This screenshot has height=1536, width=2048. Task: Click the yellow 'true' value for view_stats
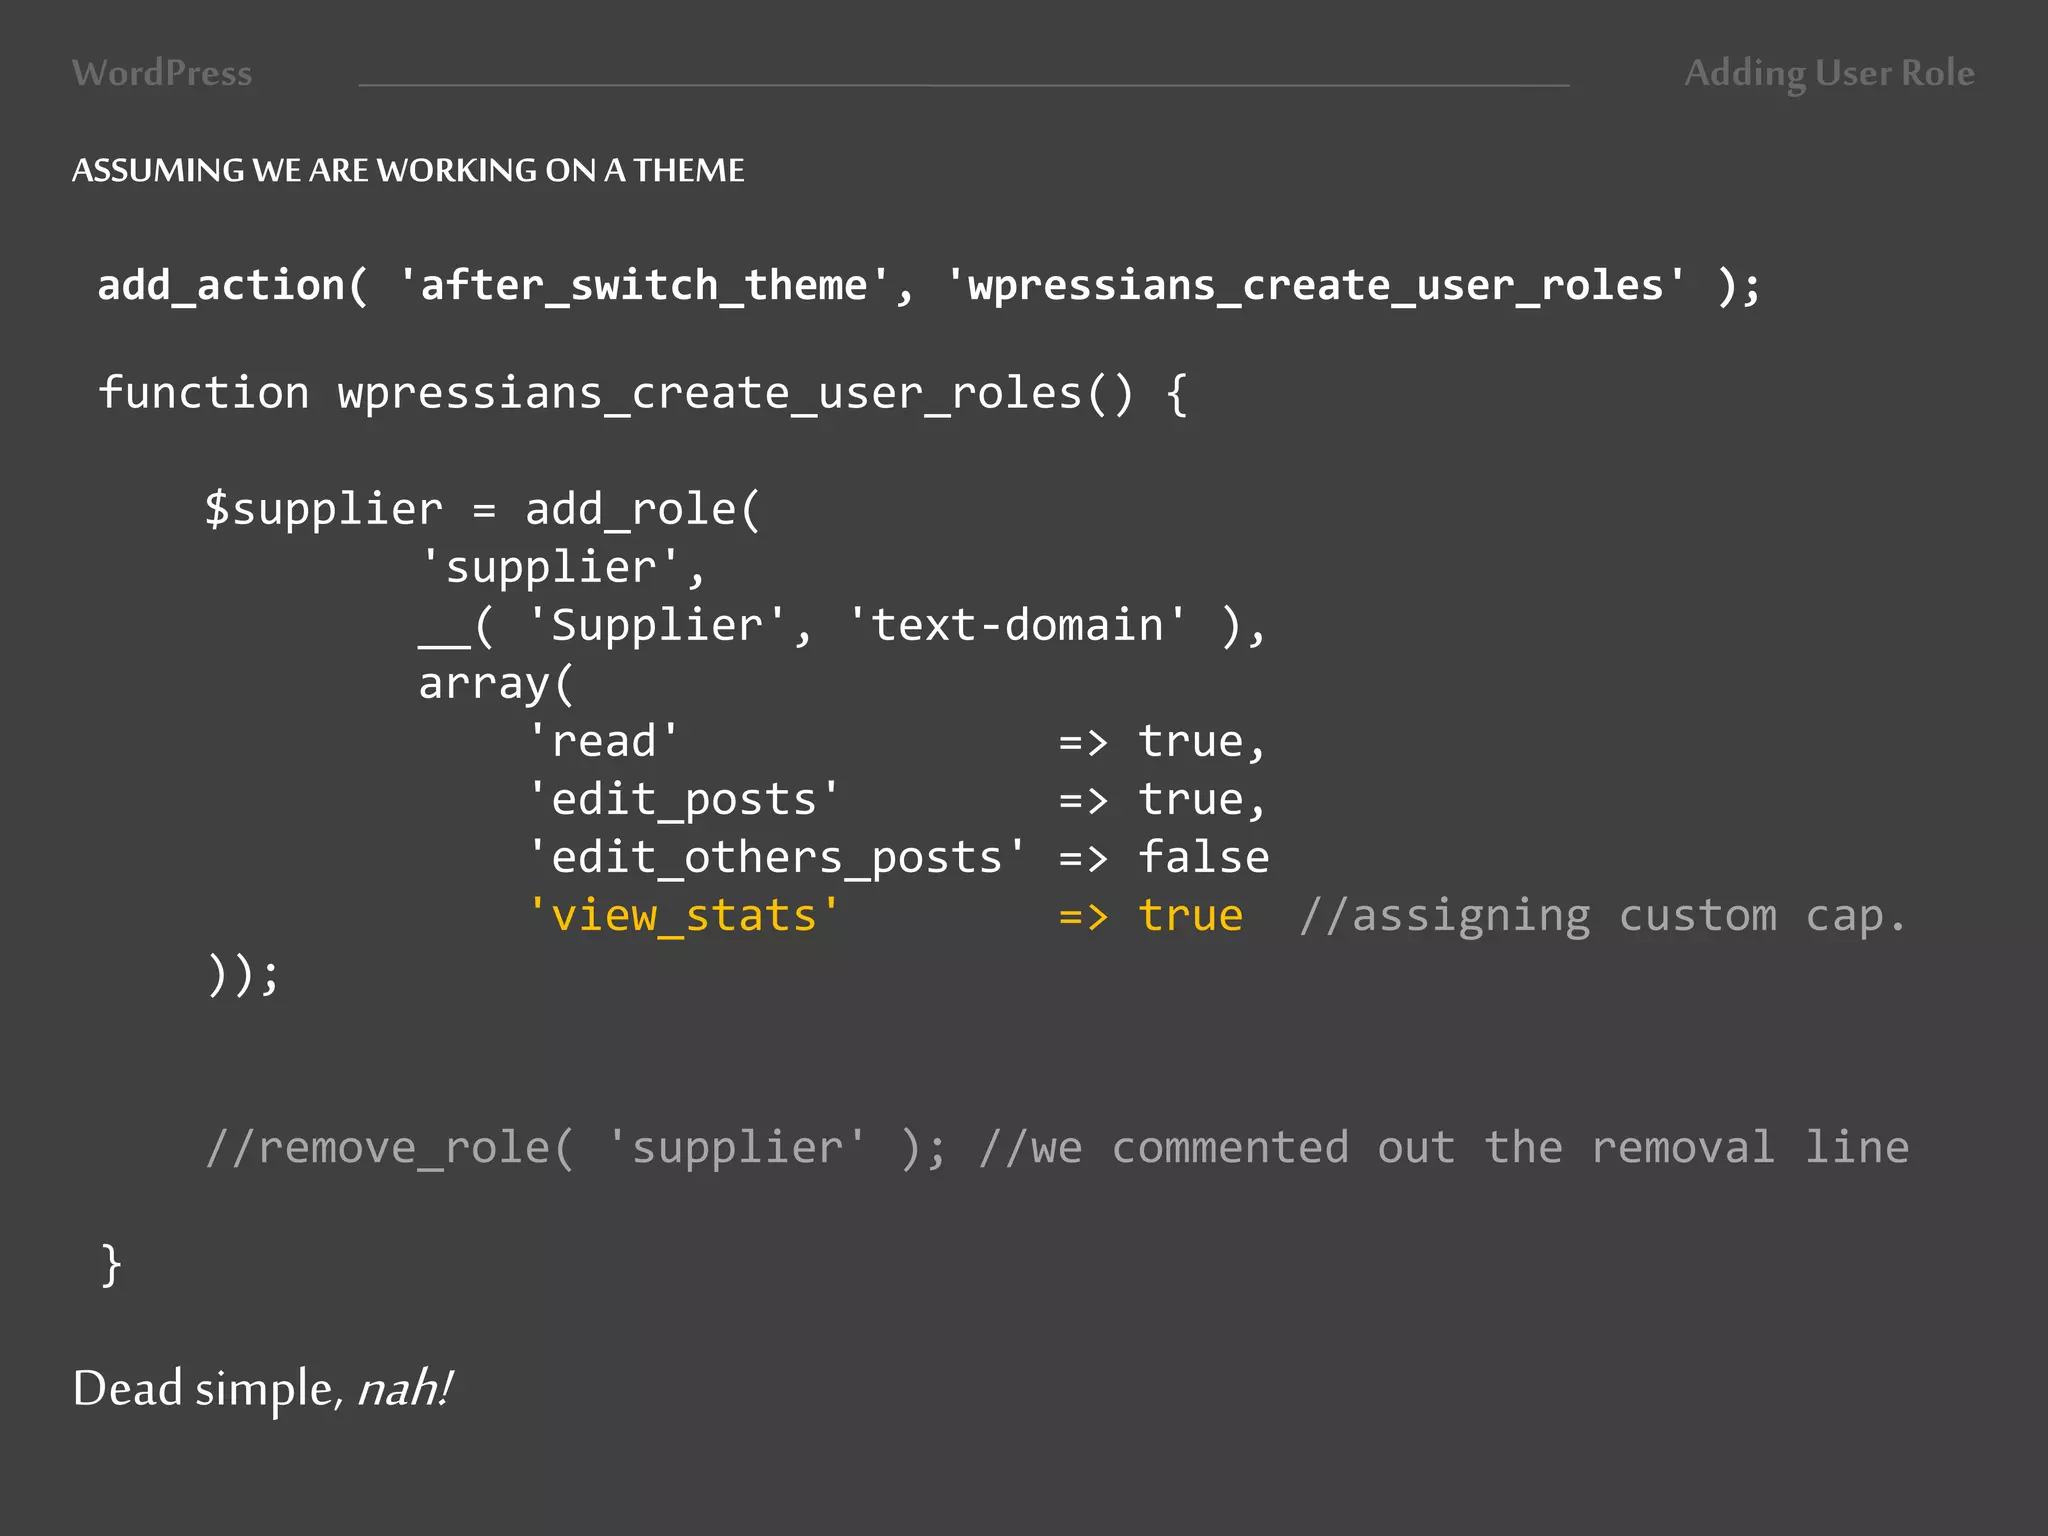pos(1191,916)
